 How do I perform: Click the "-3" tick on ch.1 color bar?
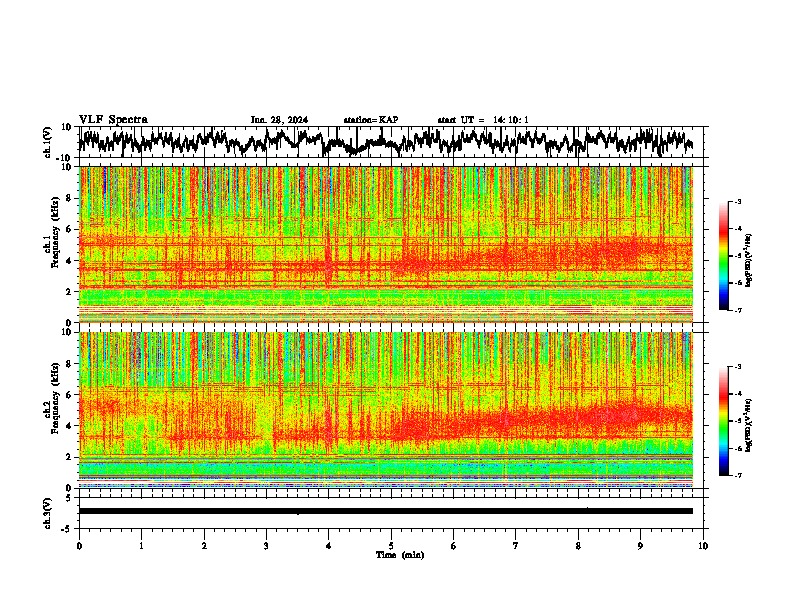738,202
